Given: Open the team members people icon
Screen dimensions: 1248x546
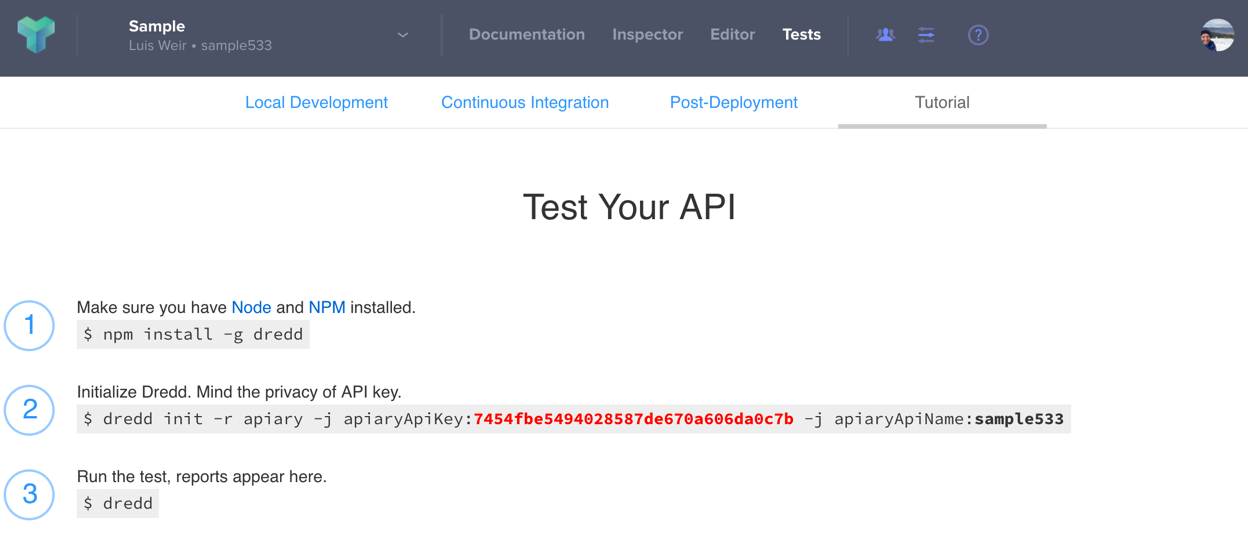Looking at the screenshot, I should click(885, 35).
